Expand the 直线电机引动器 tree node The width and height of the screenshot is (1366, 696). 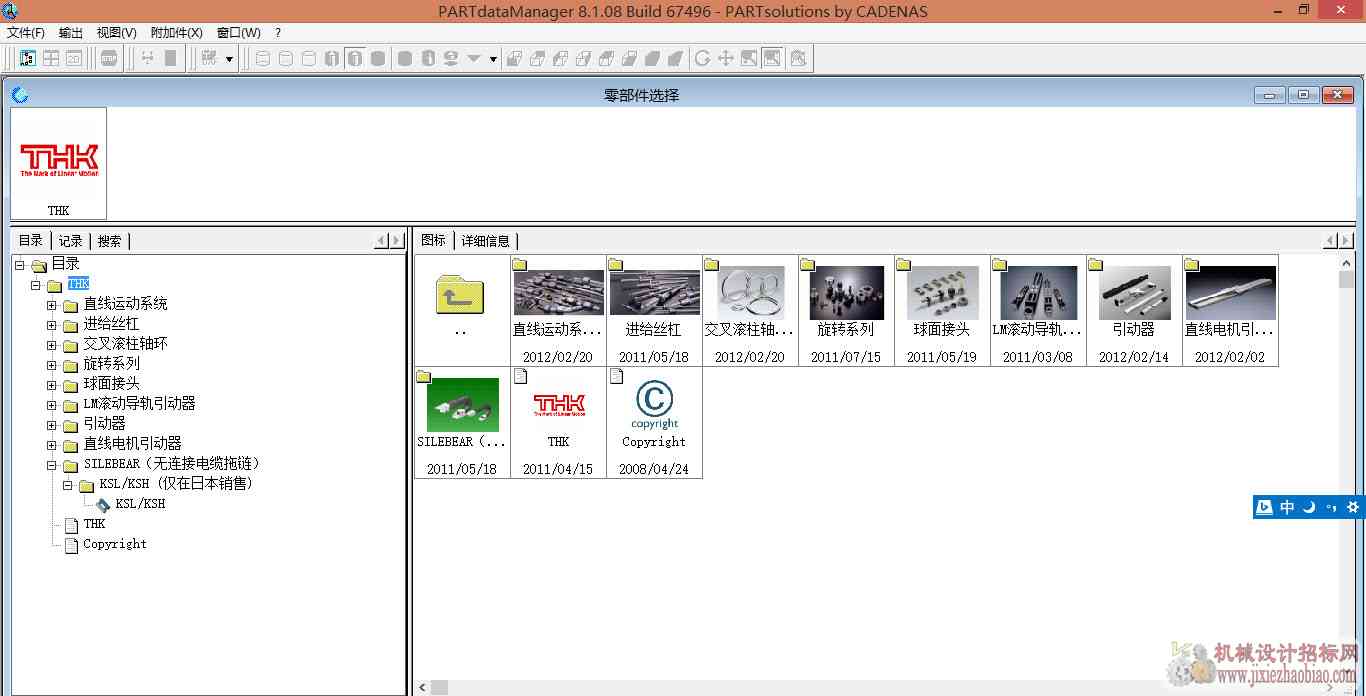pos(52,445)
